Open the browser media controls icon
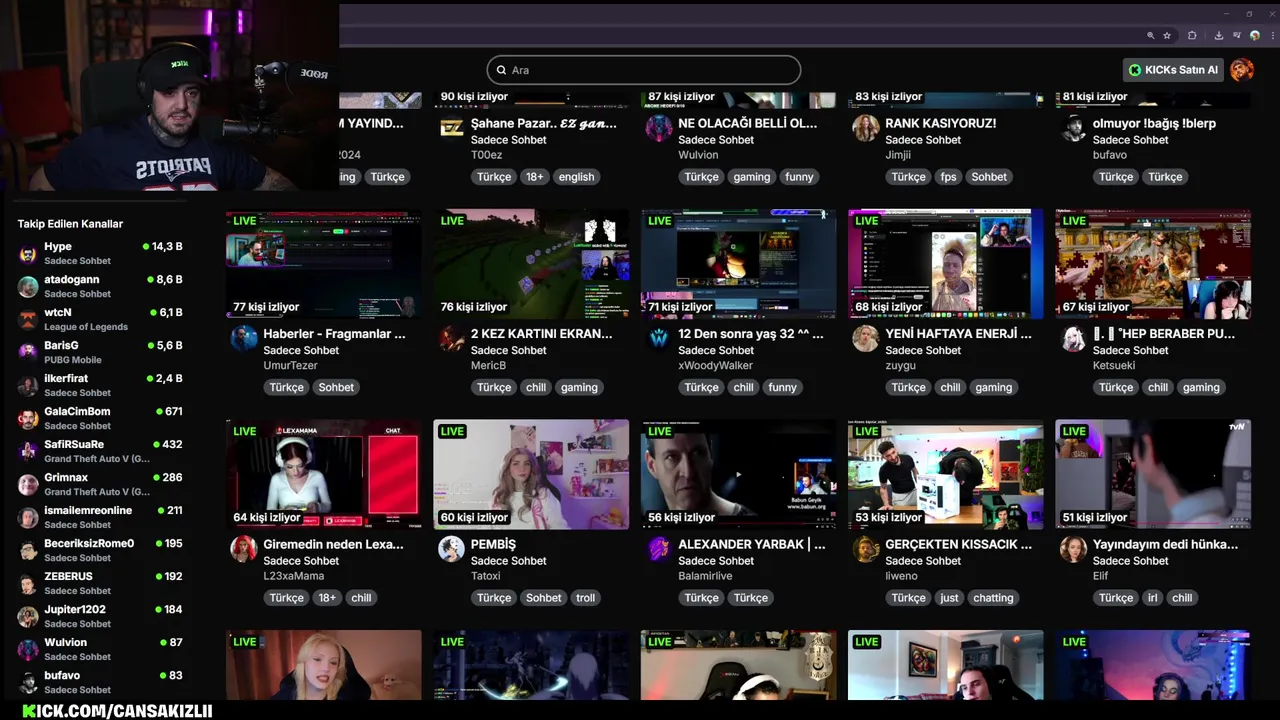 [x=1237, y=35]
